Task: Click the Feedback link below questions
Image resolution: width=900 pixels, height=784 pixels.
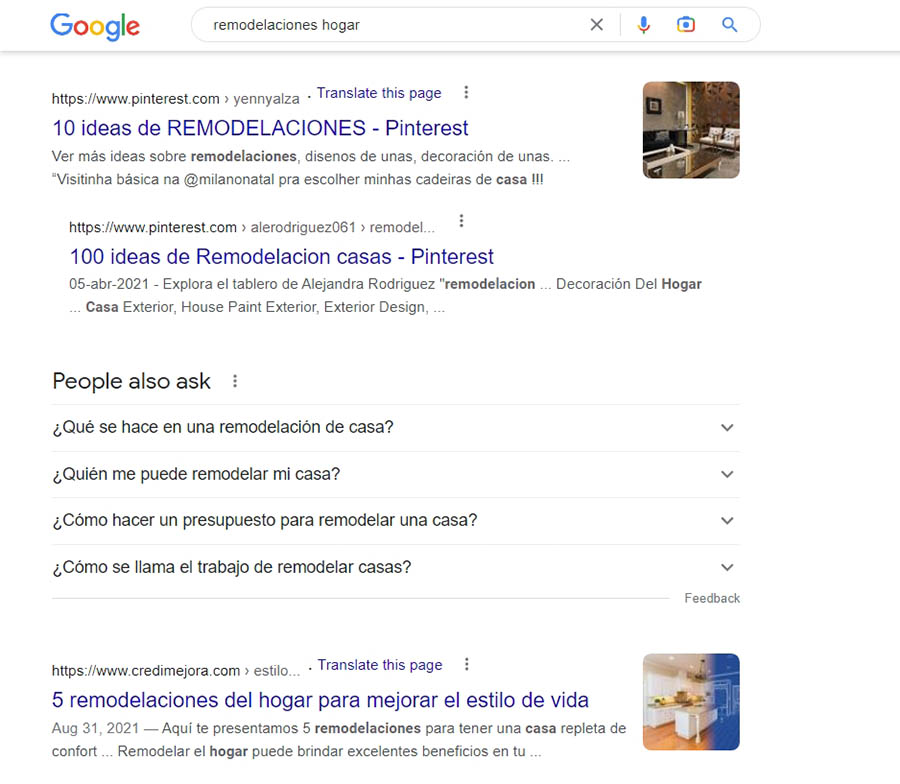Action: coord(712,598)
